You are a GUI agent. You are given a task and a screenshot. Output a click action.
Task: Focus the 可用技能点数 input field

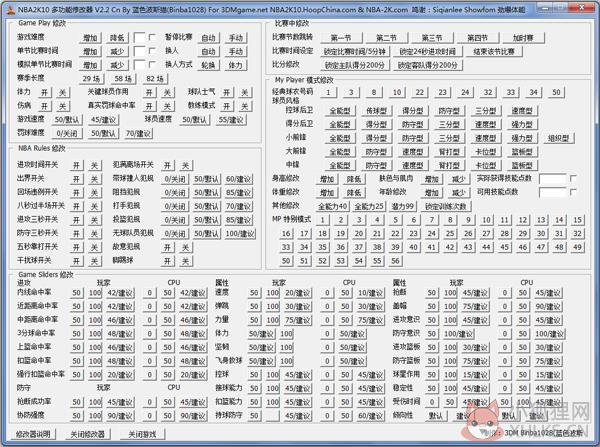[x=553, y=192]
